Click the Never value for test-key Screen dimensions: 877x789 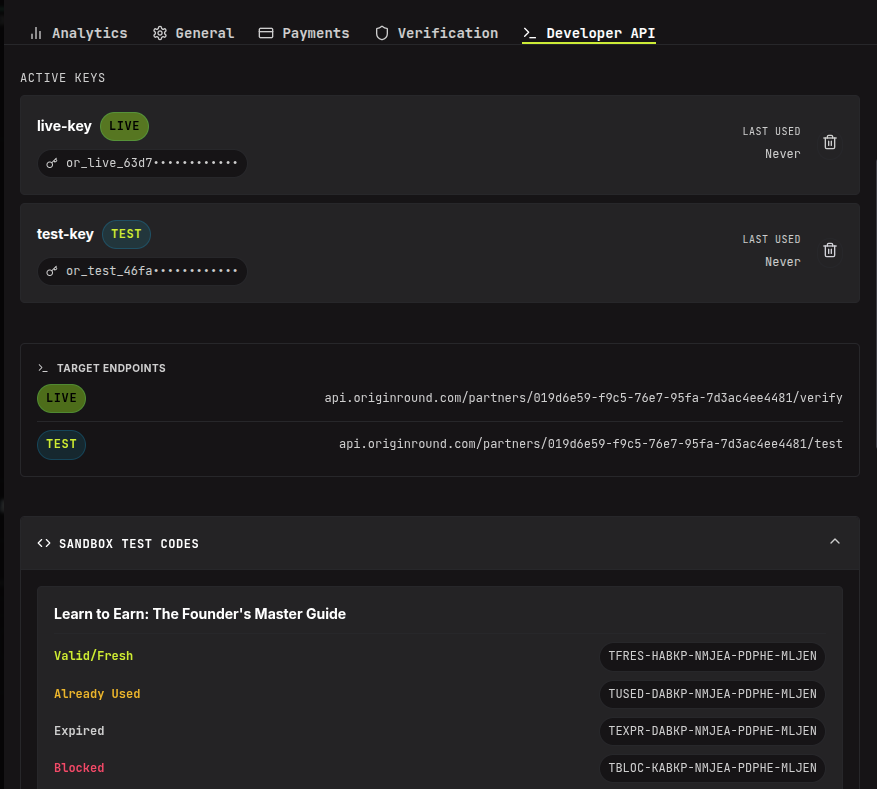point(782,262)
